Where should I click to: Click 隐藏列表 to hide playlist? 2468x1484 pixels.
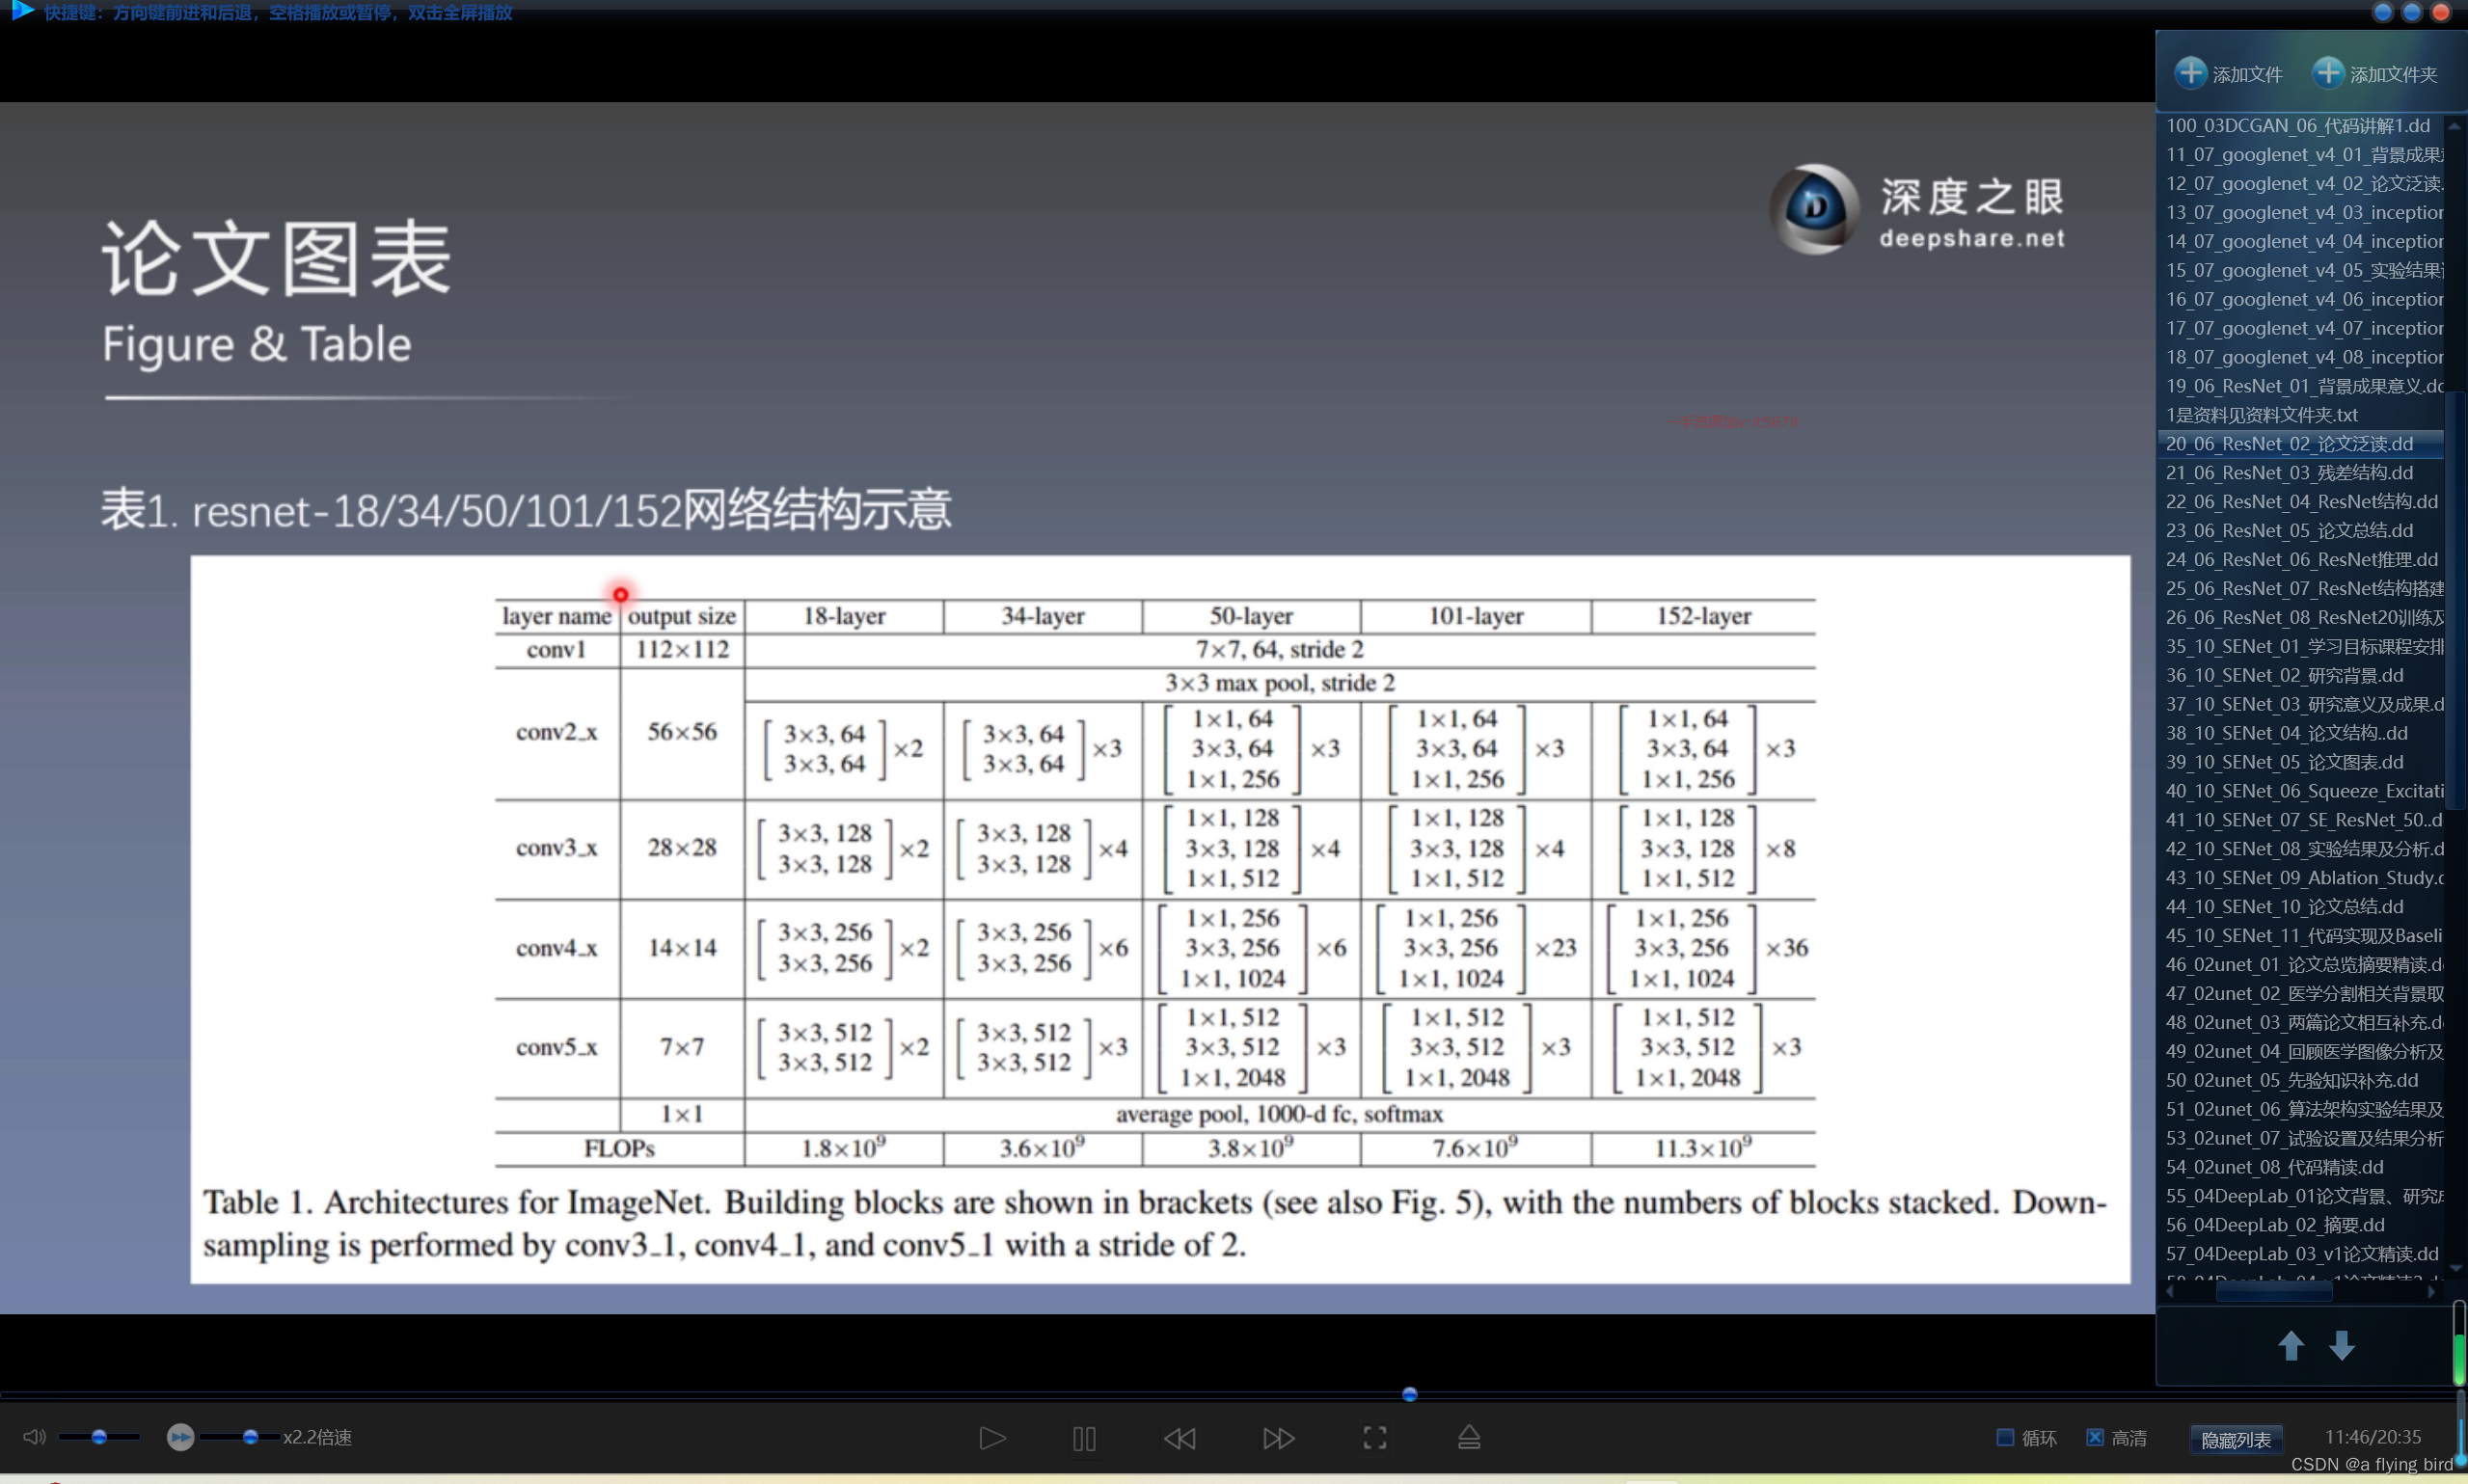(2236, 1439)
